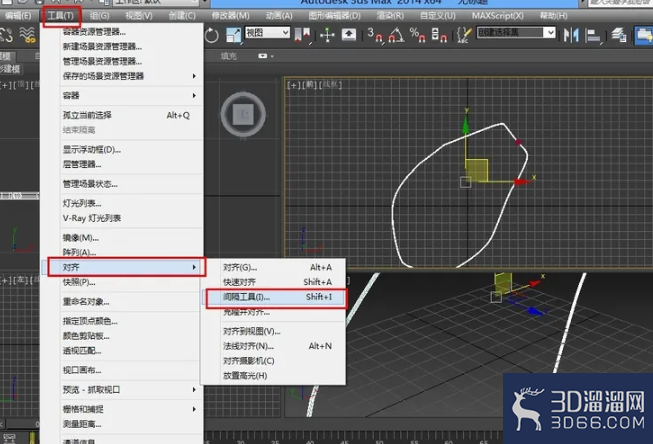Open the 组(G) menu
The image size is (653, 444).
click(x=100, y=16)
